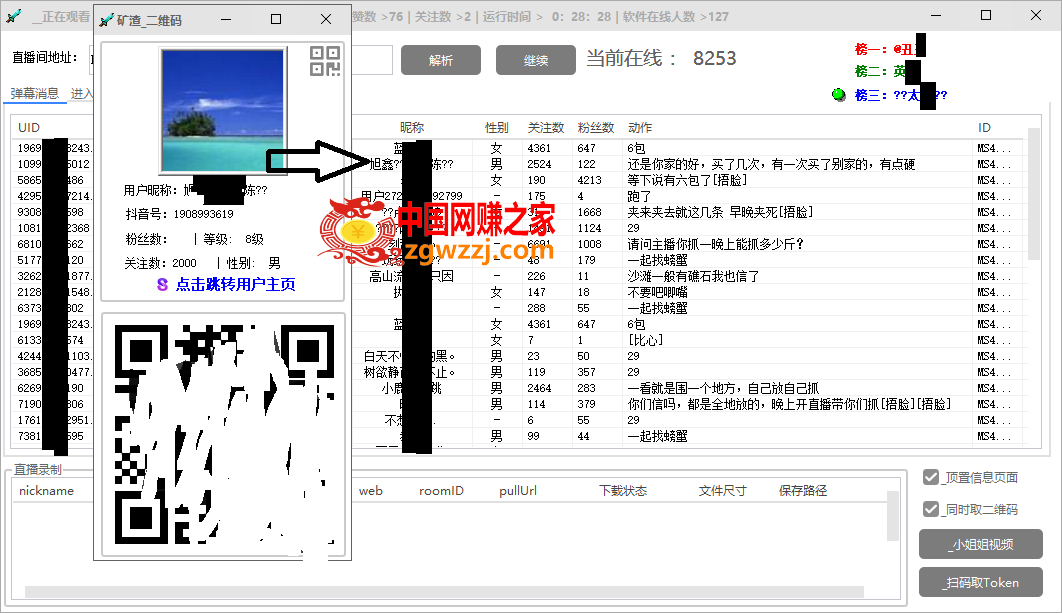Maximize the main application window

986,16
